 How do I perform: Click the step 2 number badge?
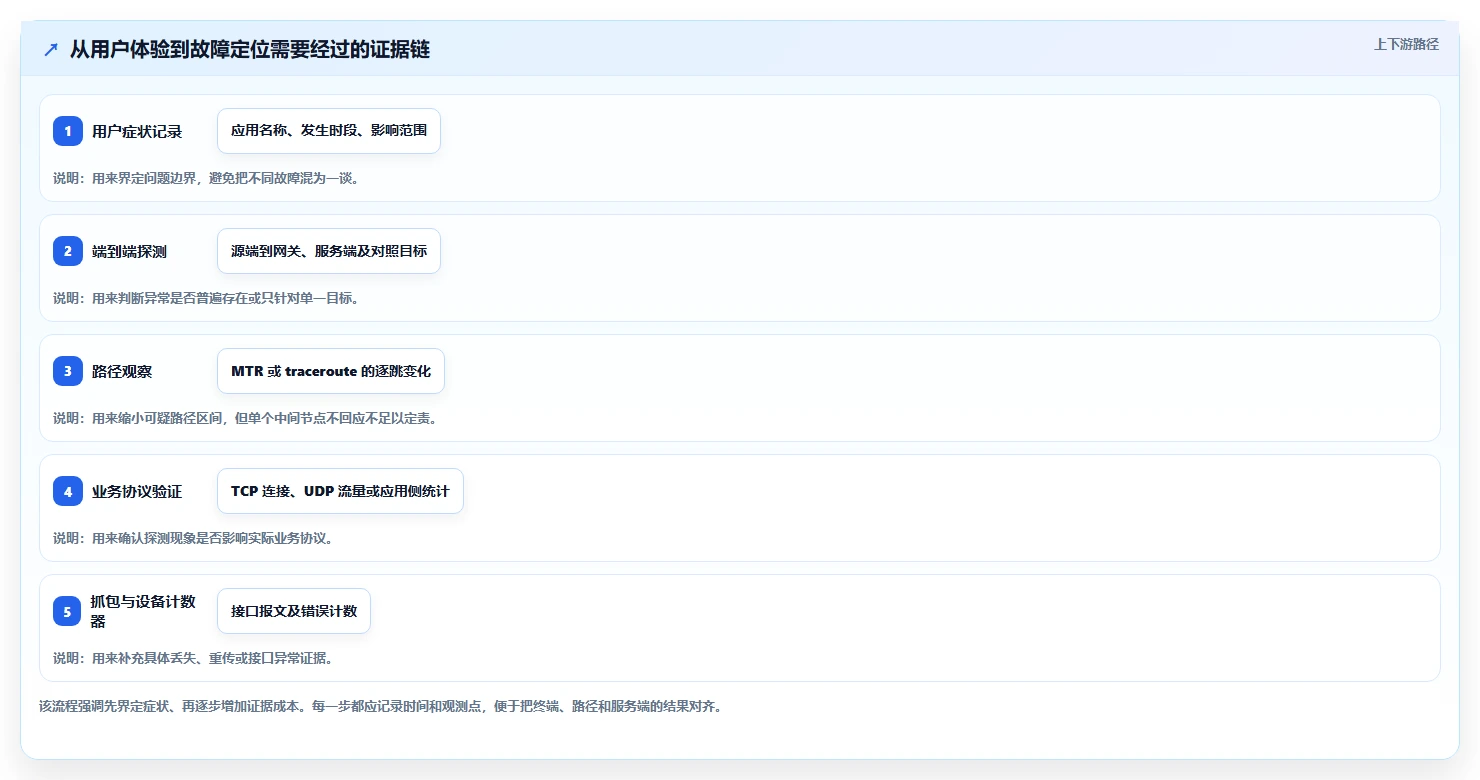68,251
